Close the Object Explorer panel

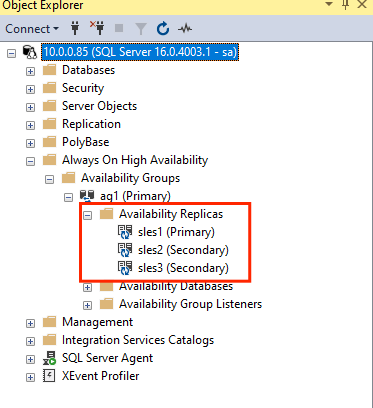(362, 4)
